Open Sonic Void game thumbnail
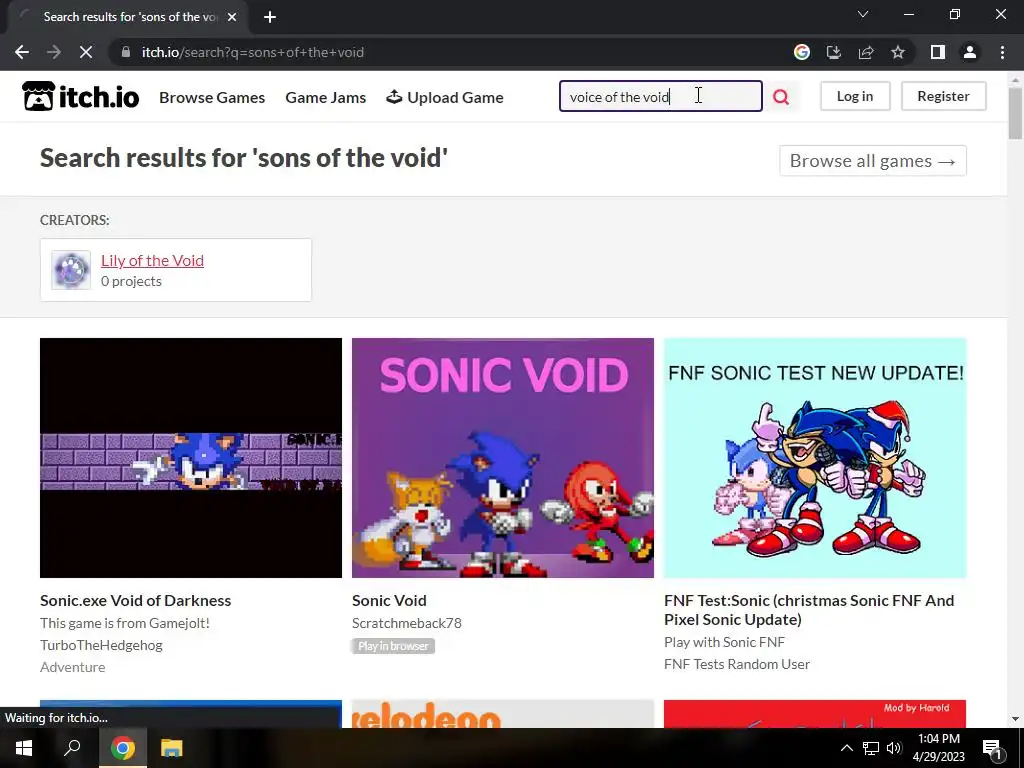This screenshot has height=768, width=1024. coord(503,458)
